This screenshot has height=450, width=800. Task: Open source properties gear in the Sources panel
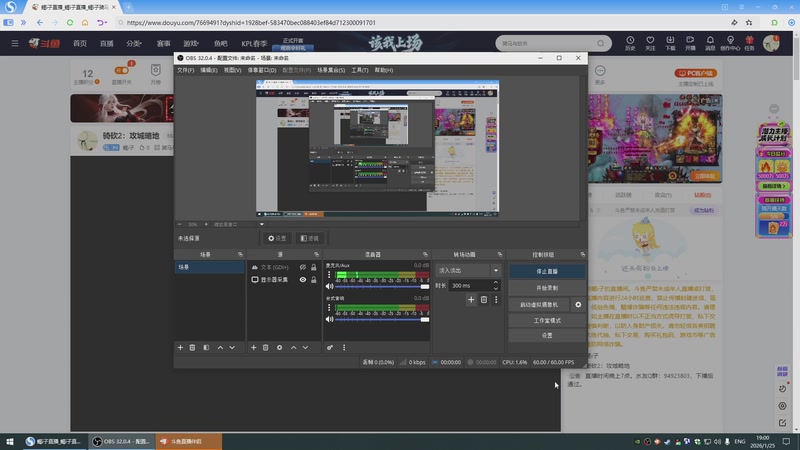pyautogui.click(x=279, y=347)
